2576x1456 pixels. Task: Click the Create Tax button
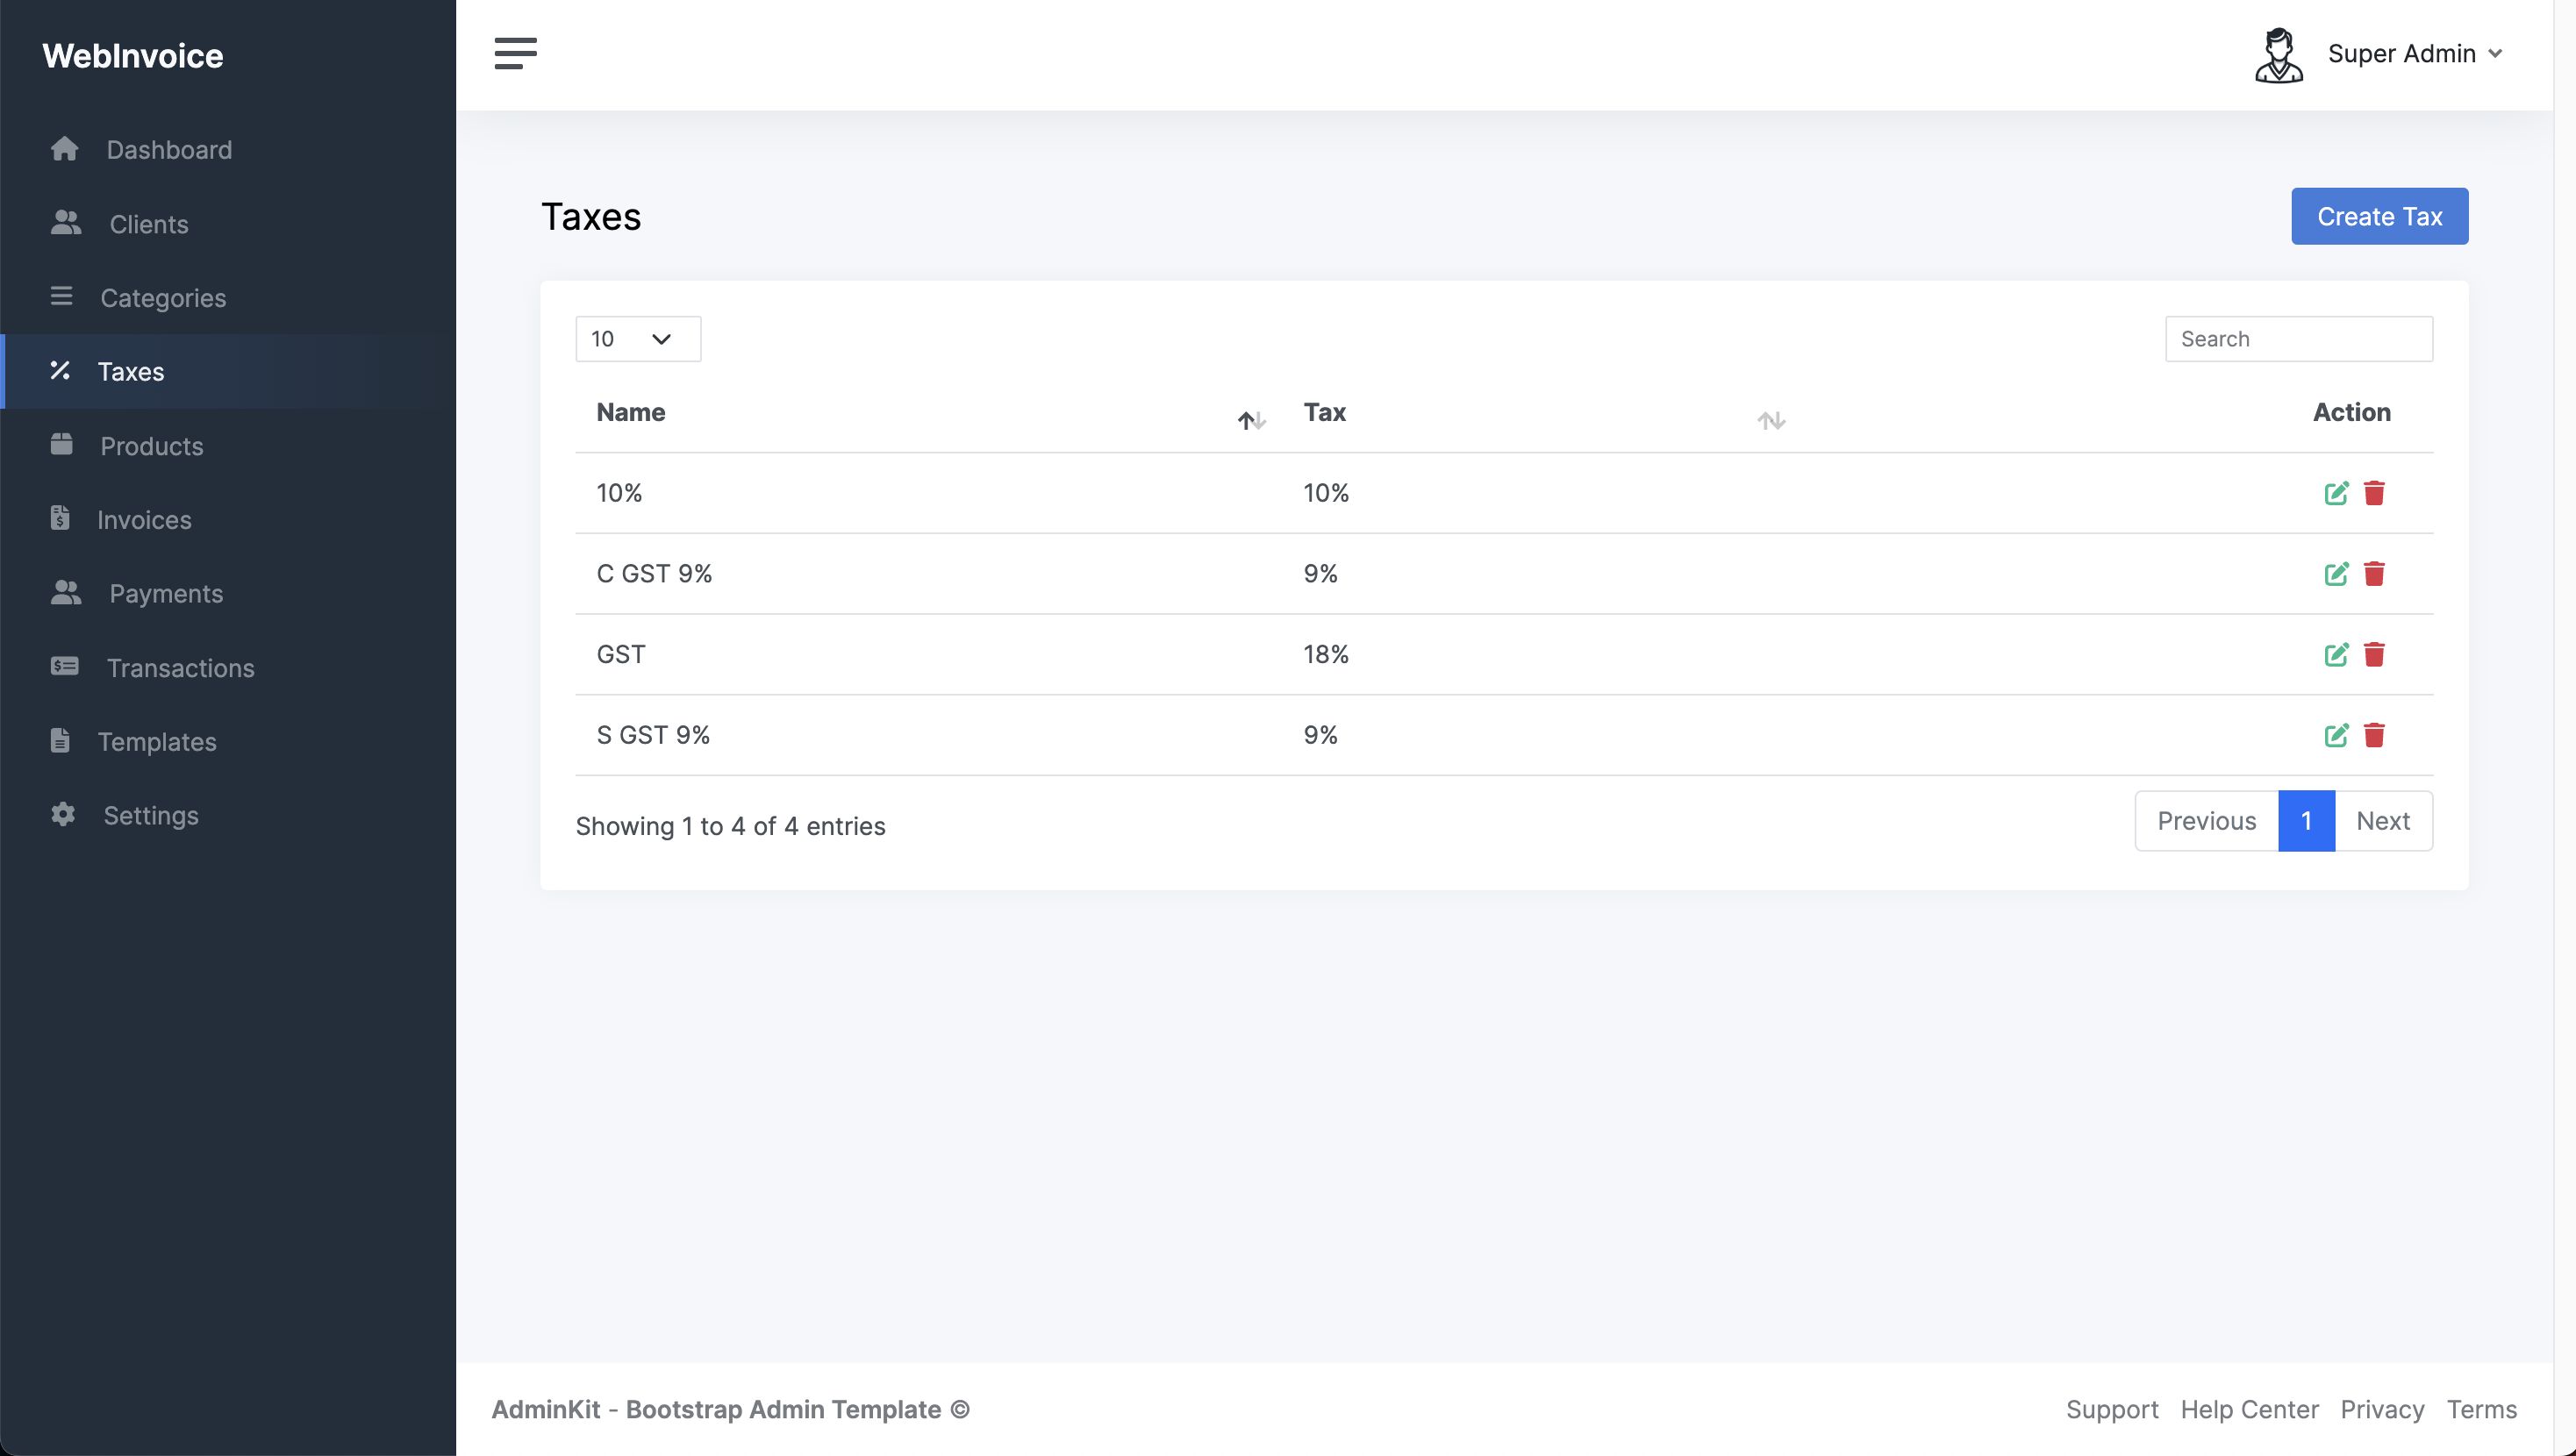point(2379,216)
